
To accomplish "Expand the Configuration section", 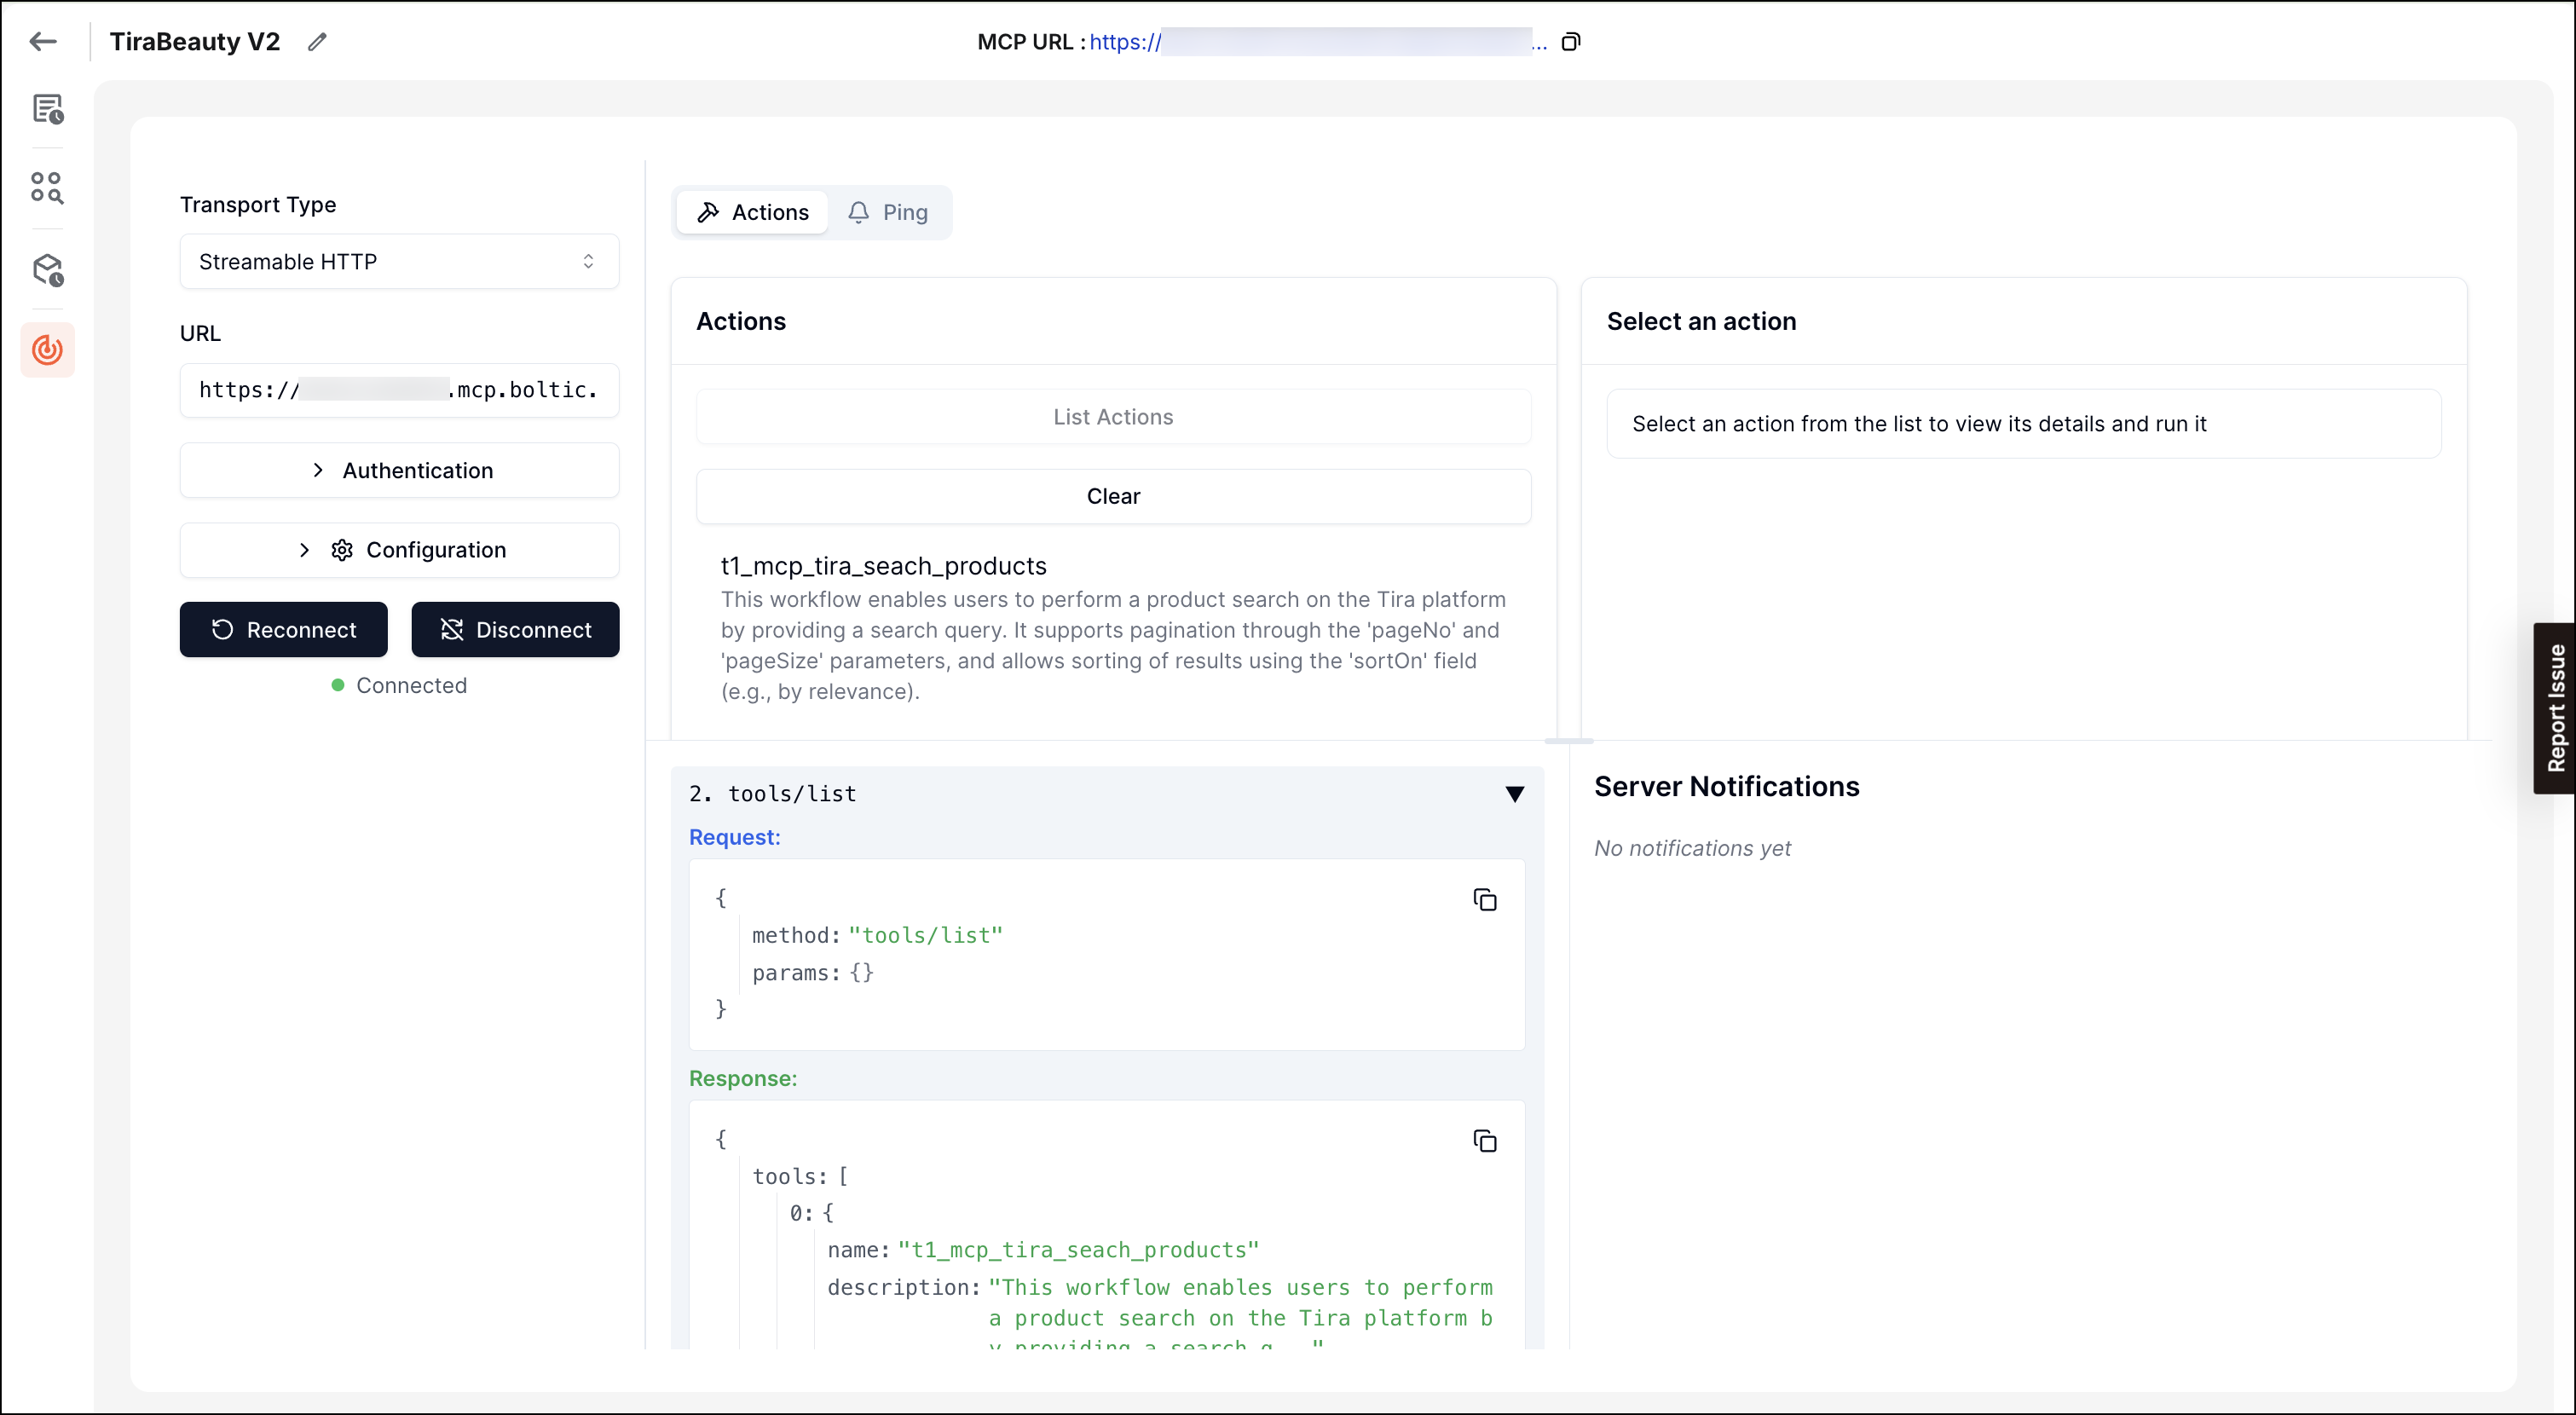I will tap(399, 550).
